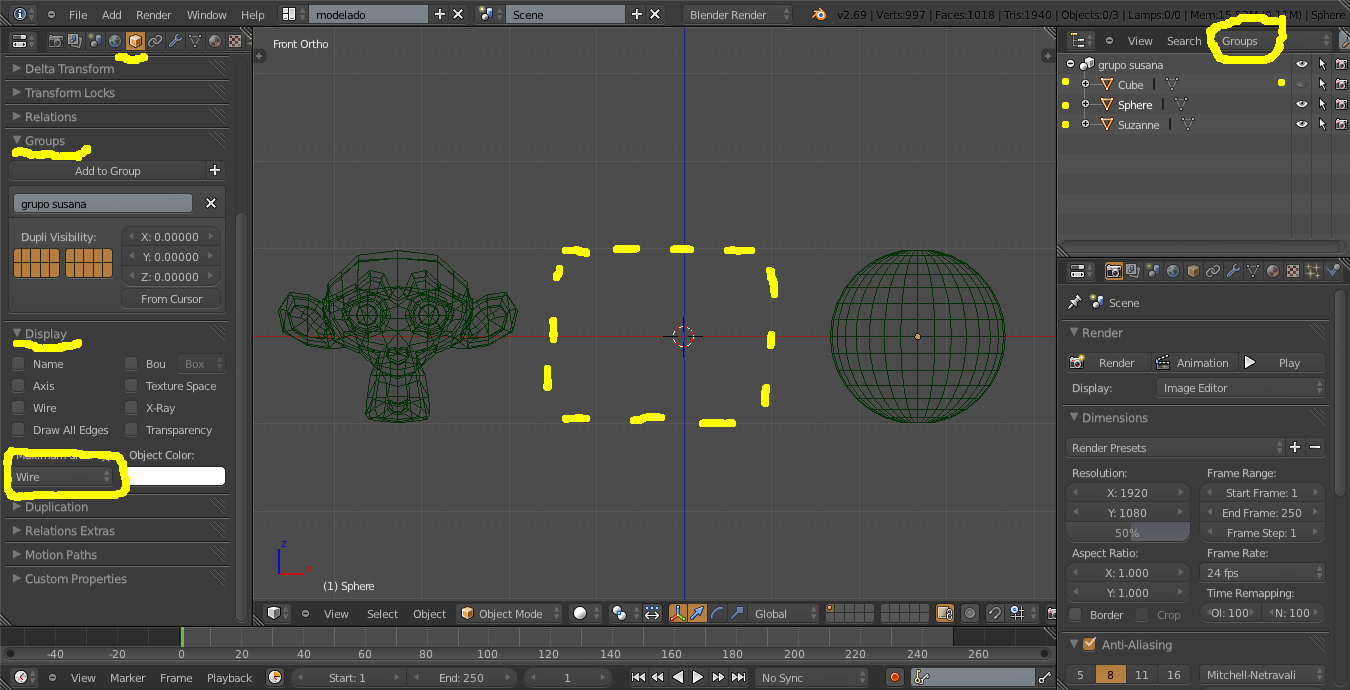Screen dimensions: 1350x690
Task: Open the Particles tab in right properties editor
Action: coord(1313,271)
